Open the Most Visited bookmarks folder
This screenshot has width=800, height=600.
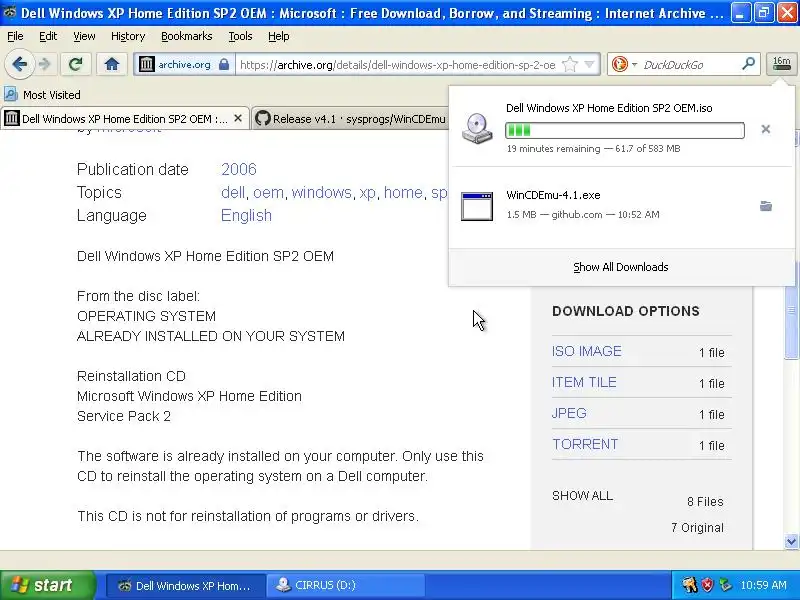42,95
